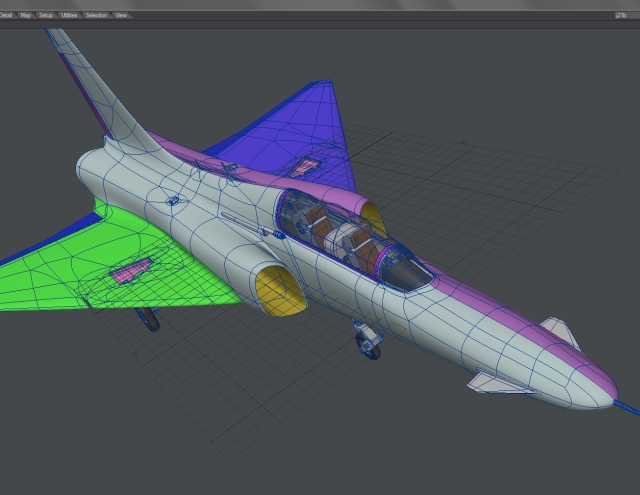This screenshot has width=640, height=495.
Task: Open the Selection tab
Action: pos(96,15)
